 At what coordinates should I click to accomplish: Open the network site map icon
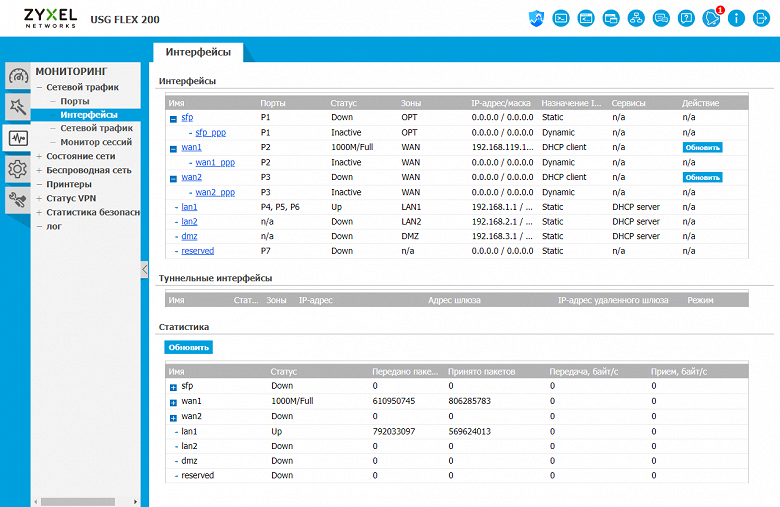636,18
